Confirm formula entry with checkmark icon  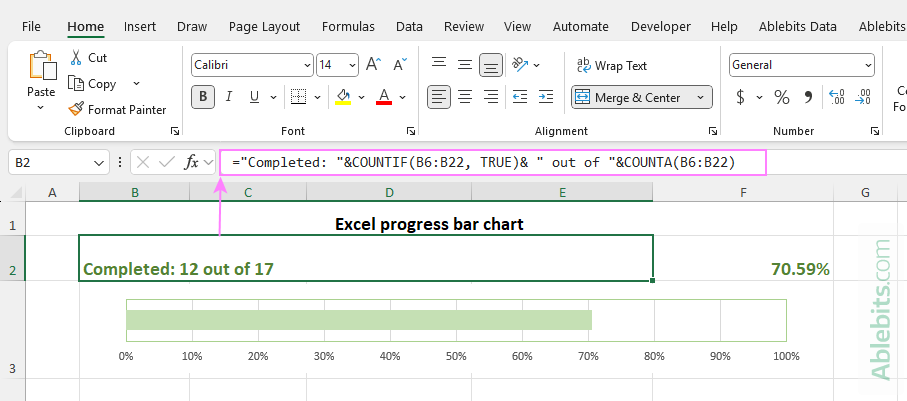(x=167, y=163)
